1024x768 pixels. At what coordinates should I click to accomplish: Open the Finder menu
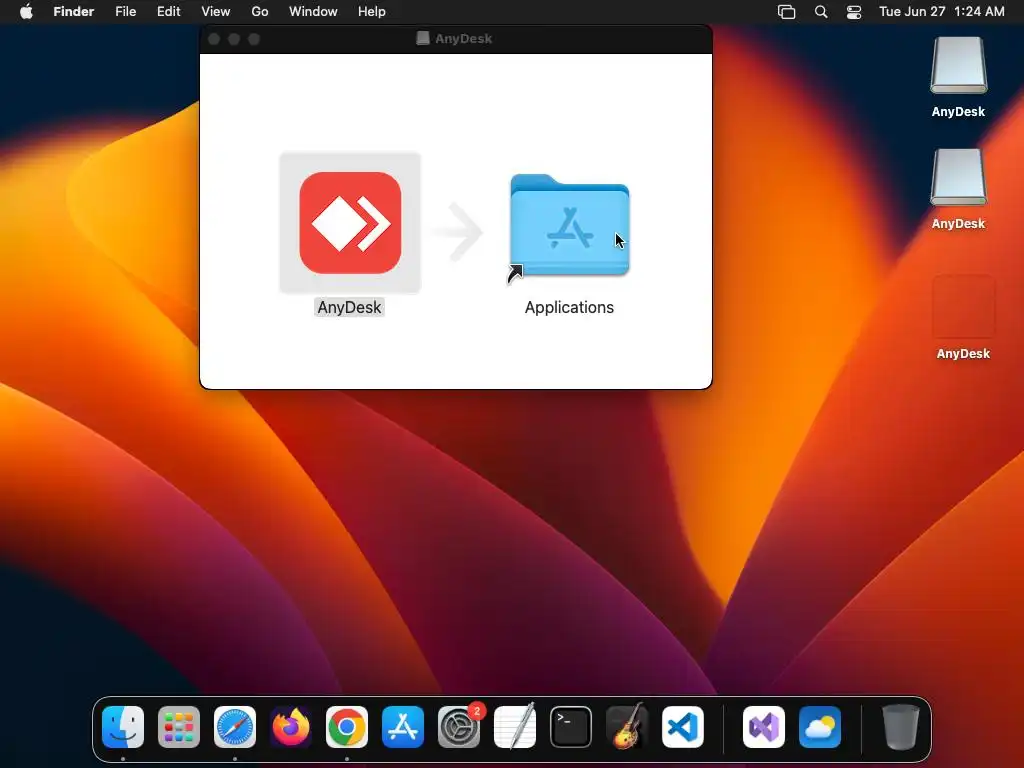74,12
